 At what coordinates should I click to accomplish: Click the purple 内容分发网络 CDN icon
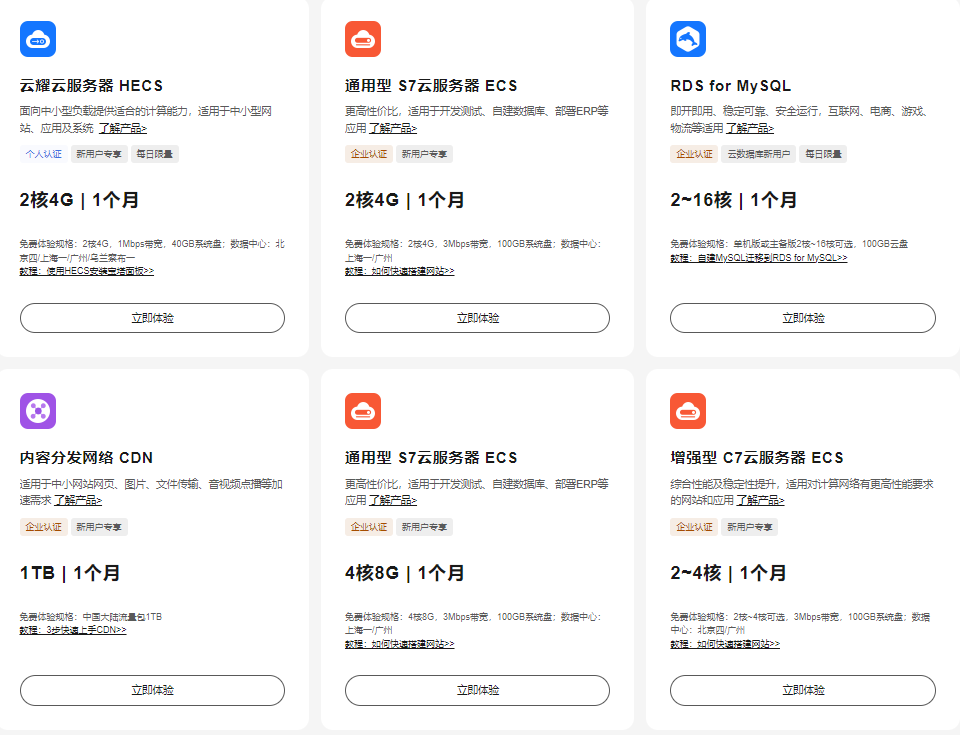click(x=38, y=411)
